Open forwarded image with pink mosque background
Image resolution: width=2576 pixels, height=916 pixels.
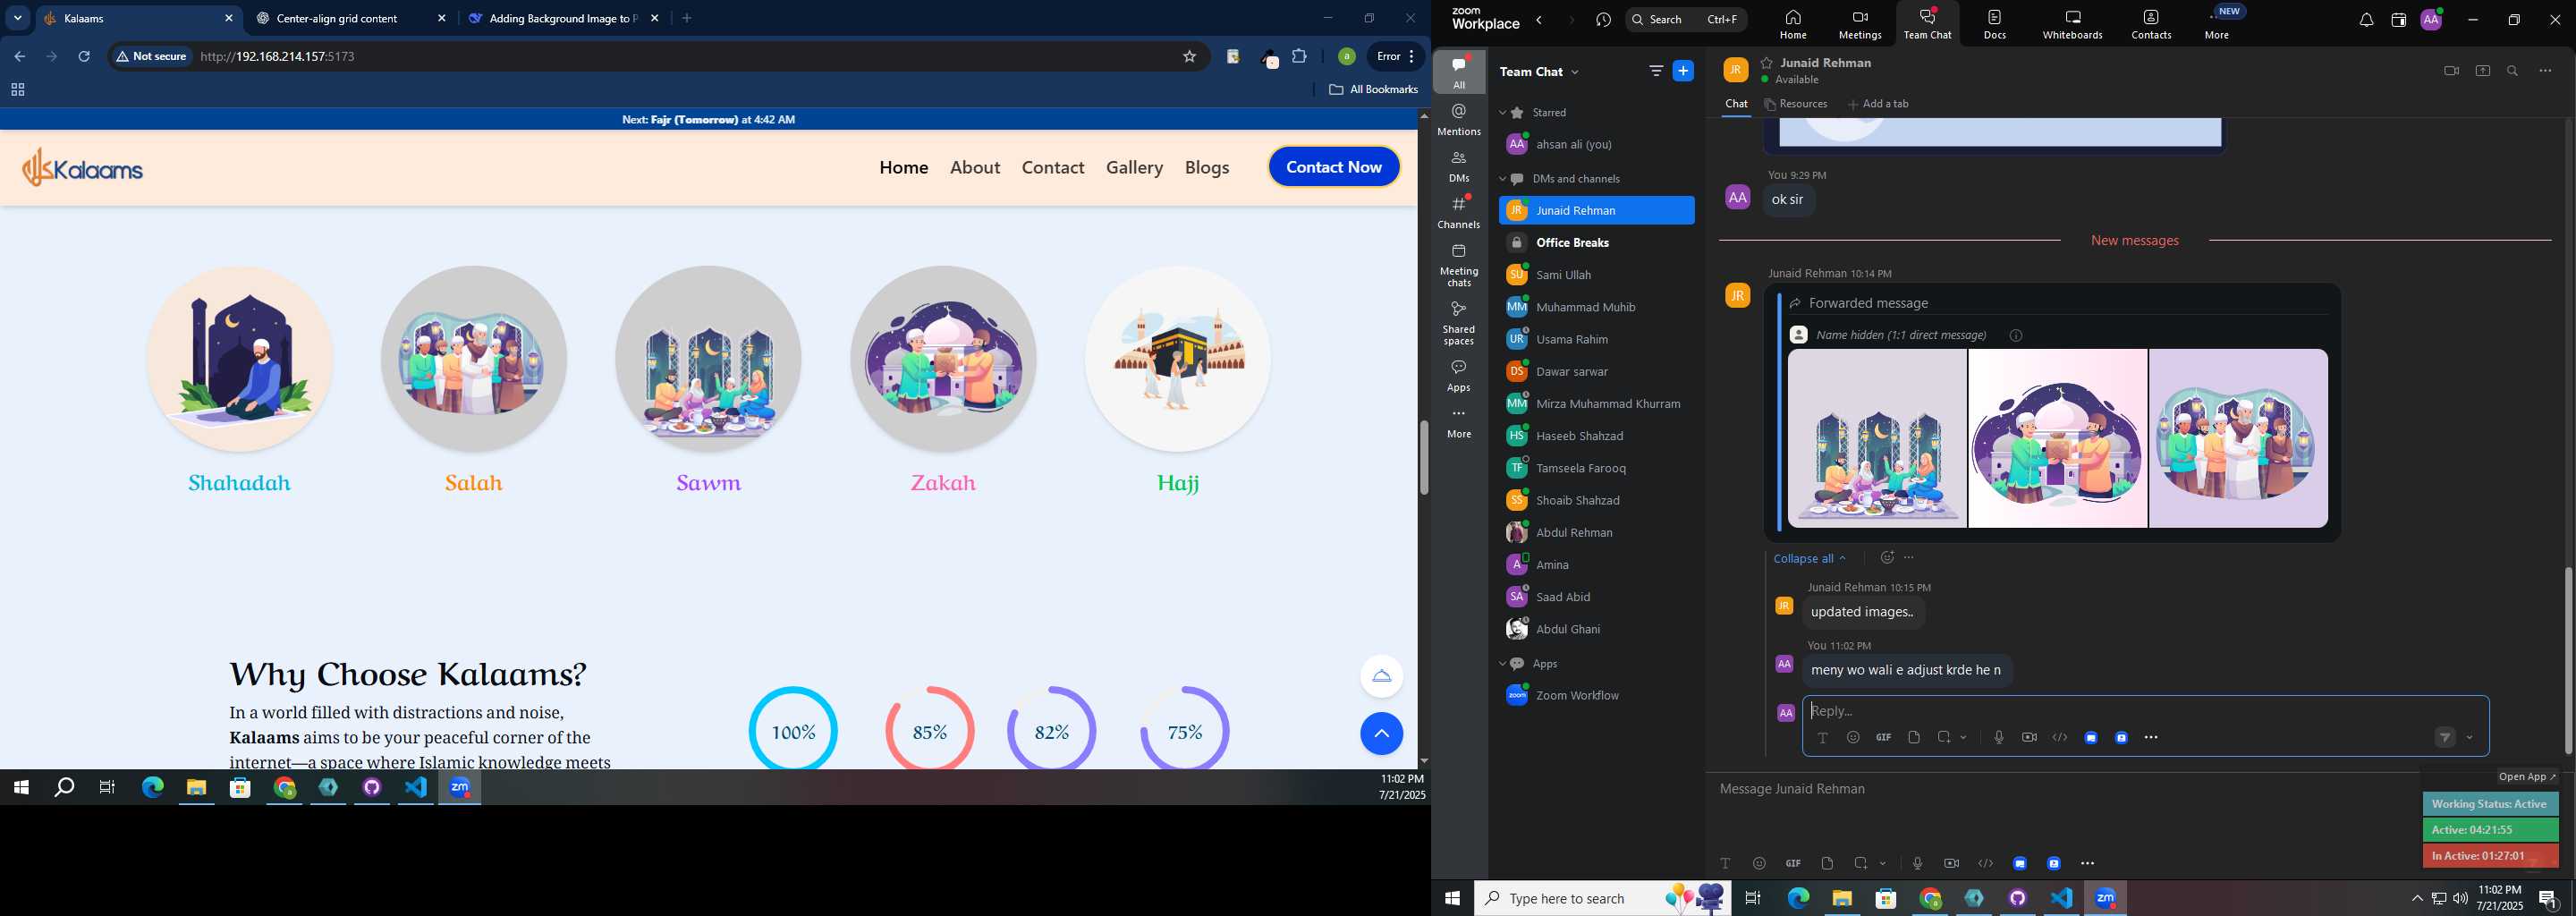2057,438
